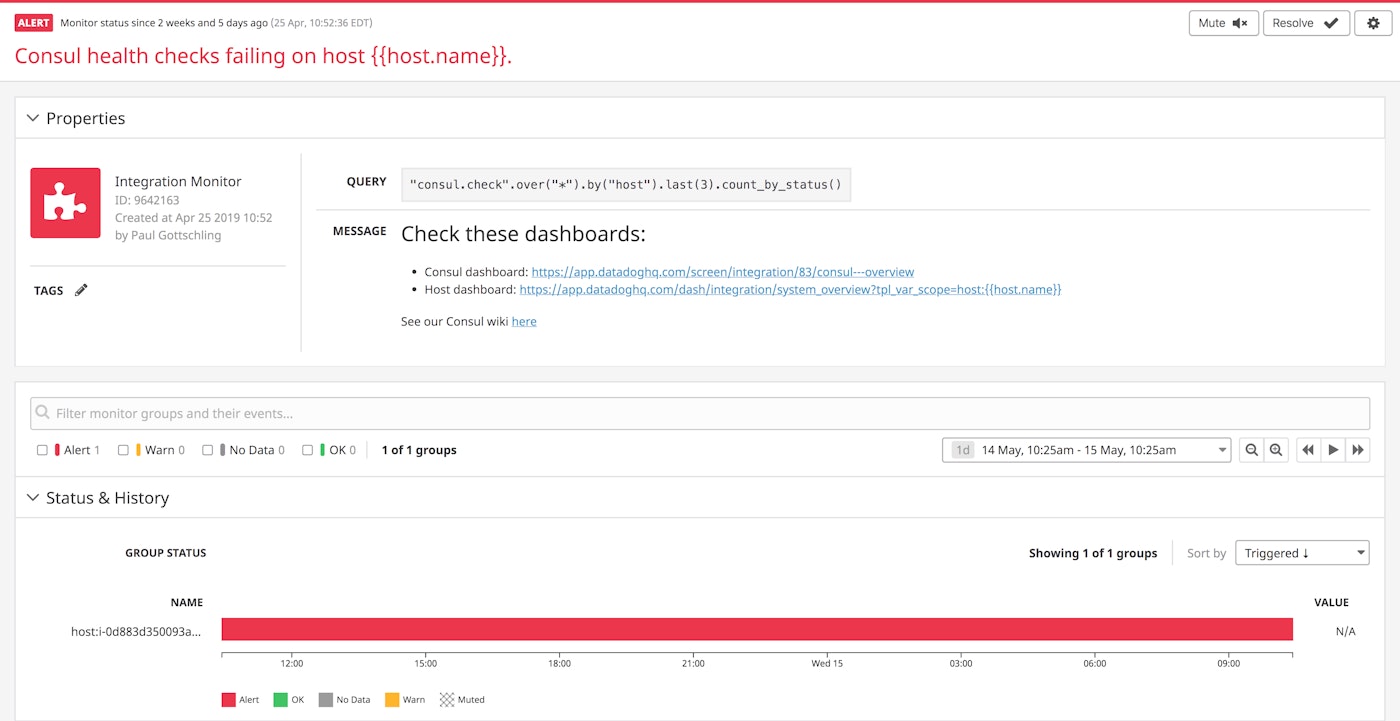Zoom out the time range

[1251, 450]
